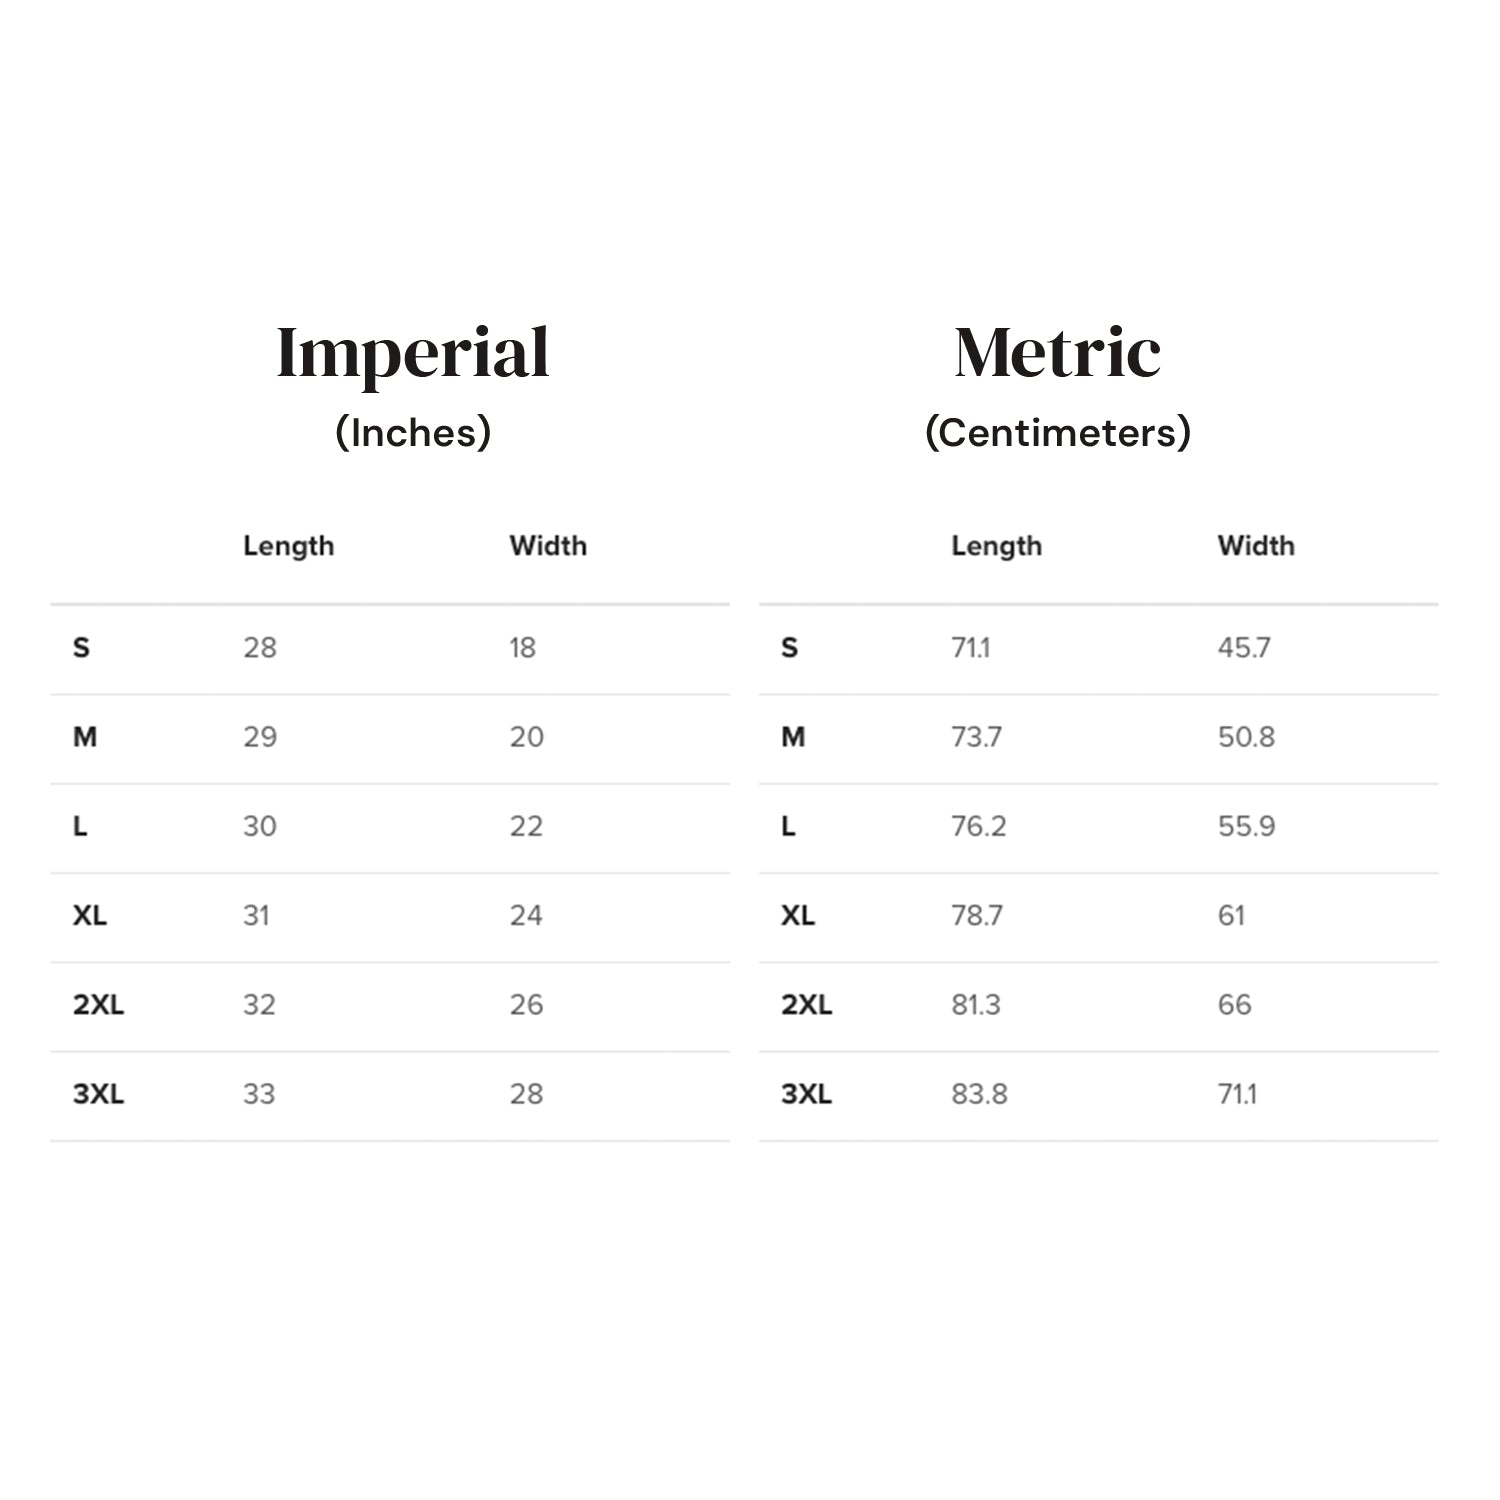
Task: Select the Metric length value 83.8
Action: [979, 1094]
